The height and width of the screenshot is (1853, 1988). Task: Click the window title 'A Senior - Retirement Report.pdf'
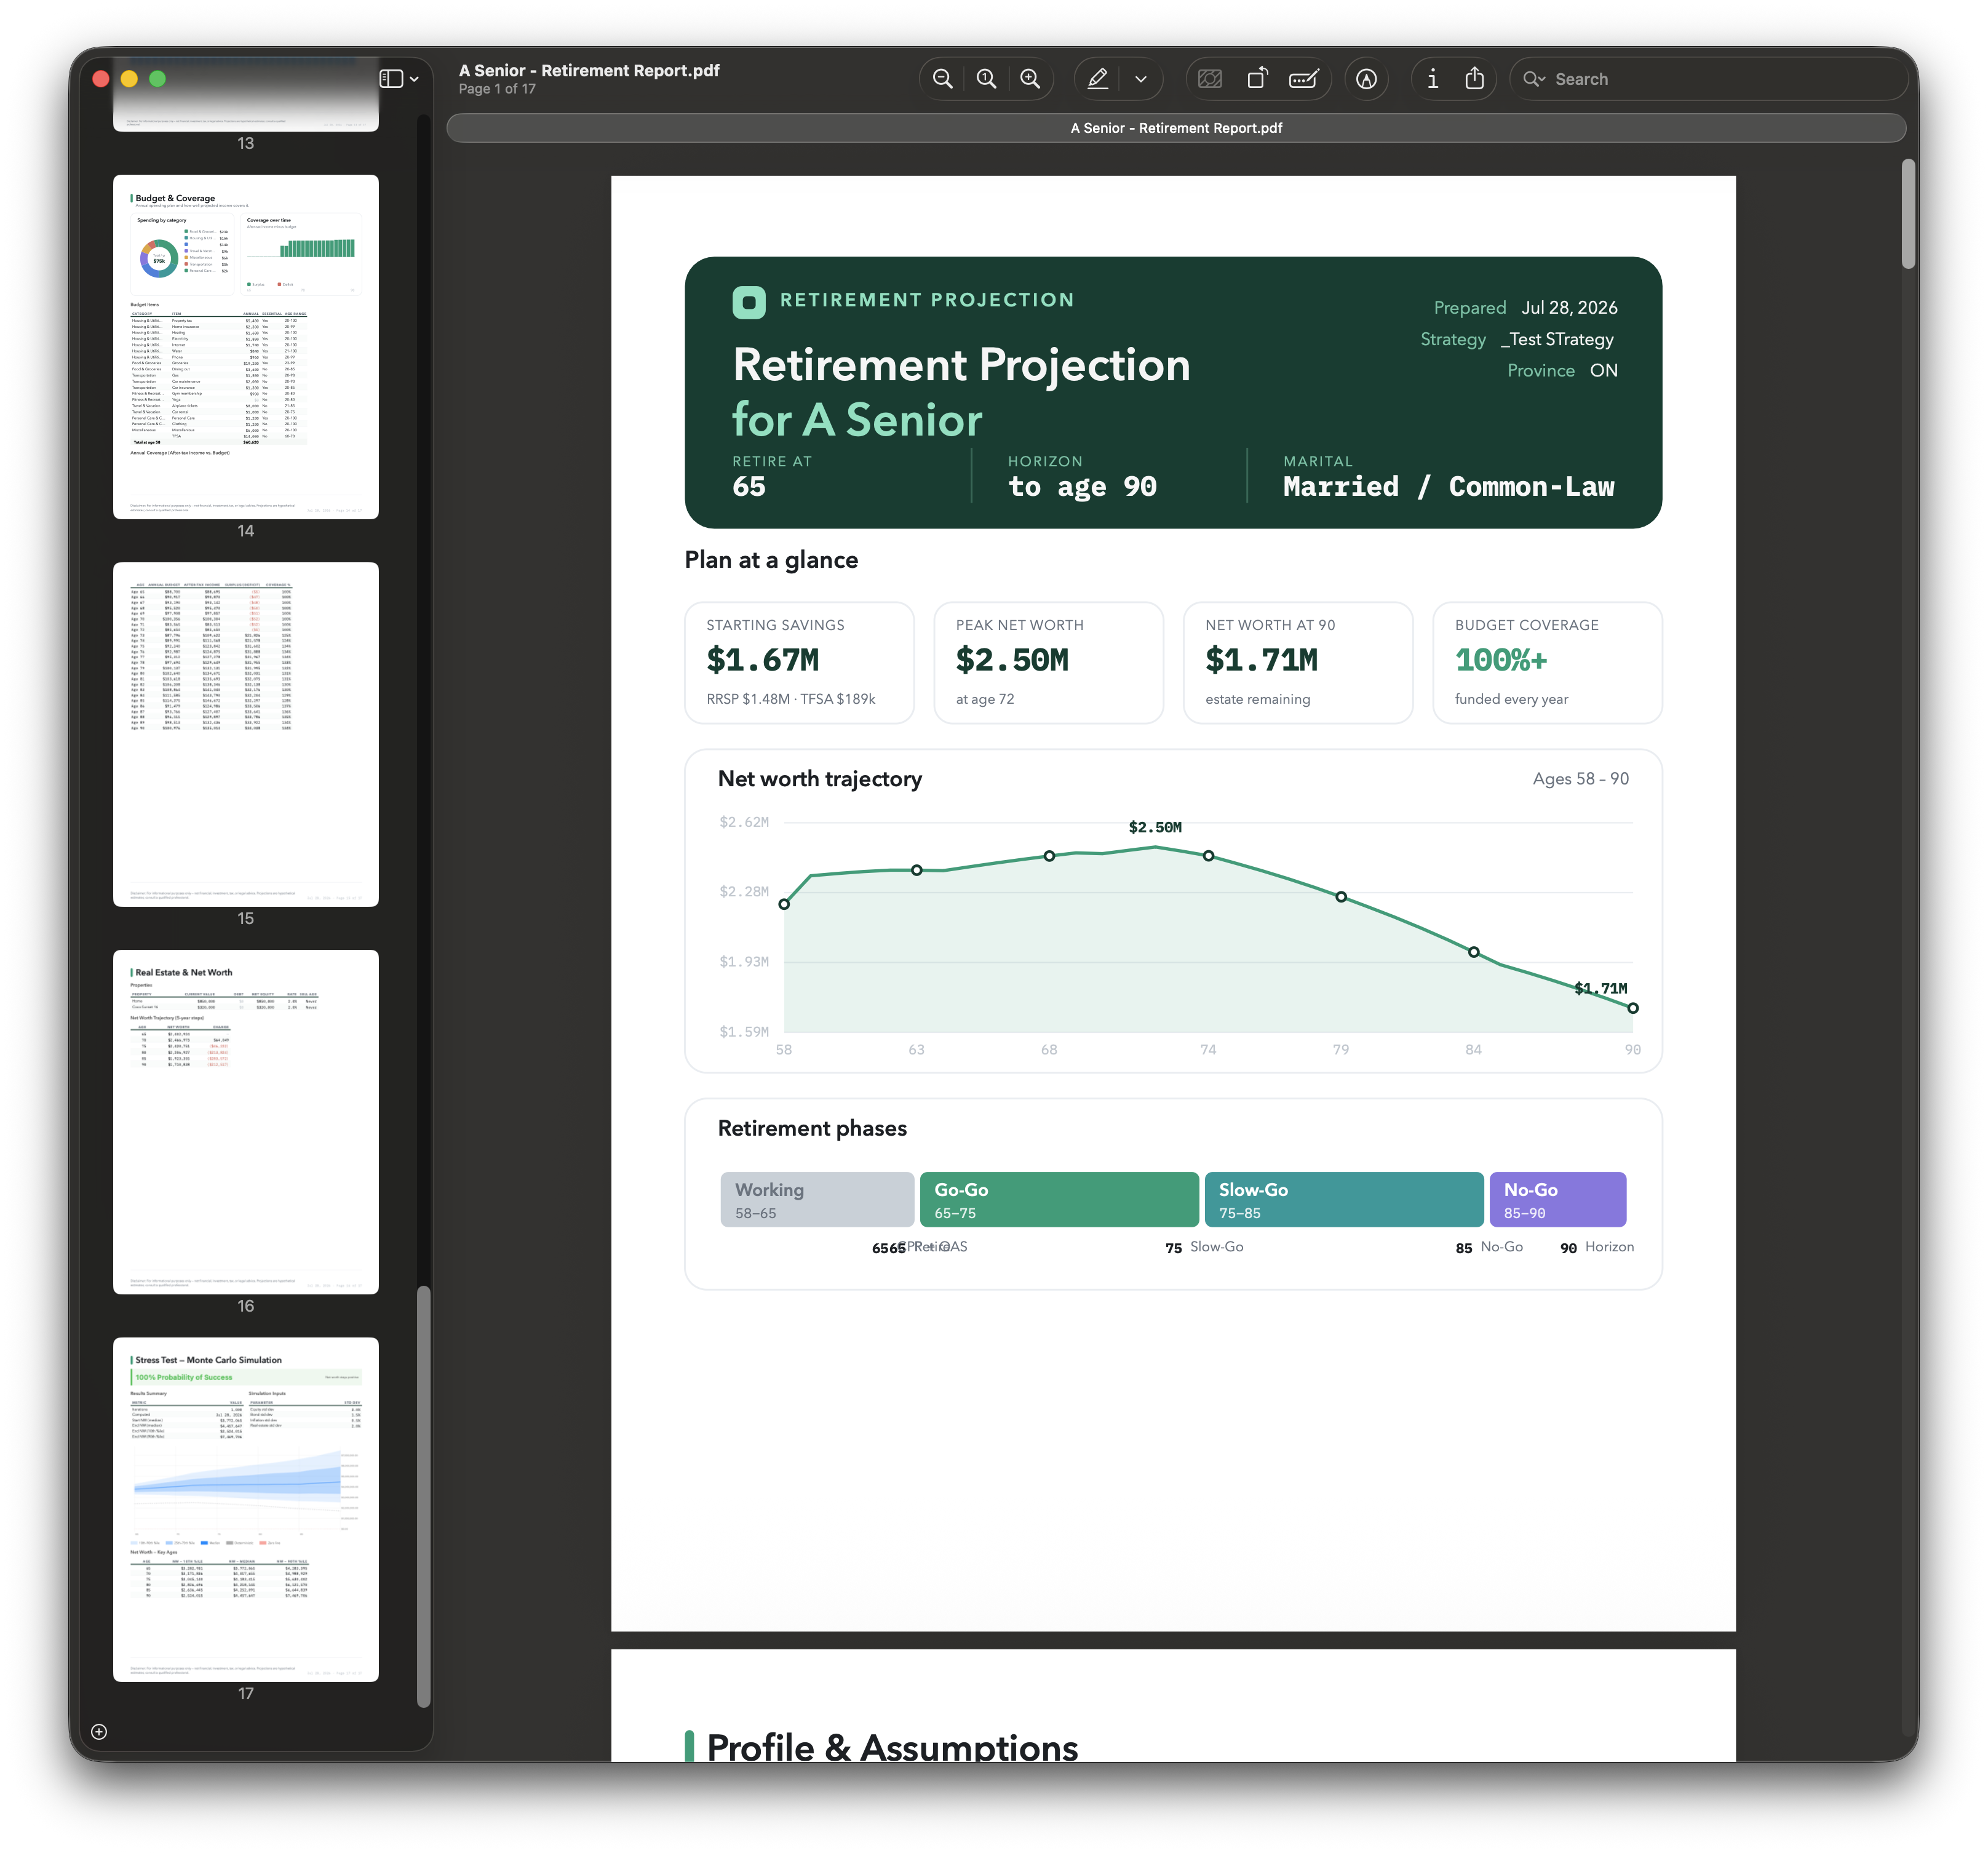tap(589, 70)
